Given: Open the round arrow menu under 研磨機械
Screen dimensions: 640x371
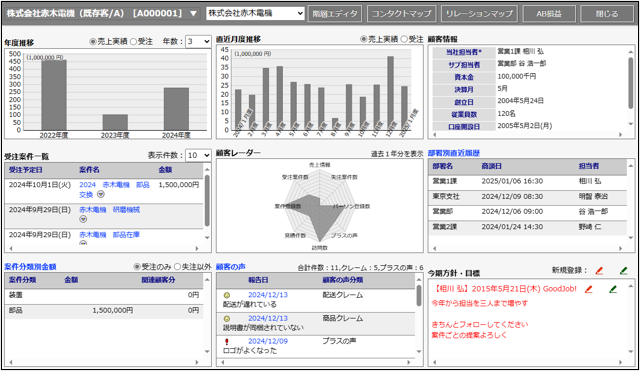Looking at the screenshot, I should coord(83,220).
